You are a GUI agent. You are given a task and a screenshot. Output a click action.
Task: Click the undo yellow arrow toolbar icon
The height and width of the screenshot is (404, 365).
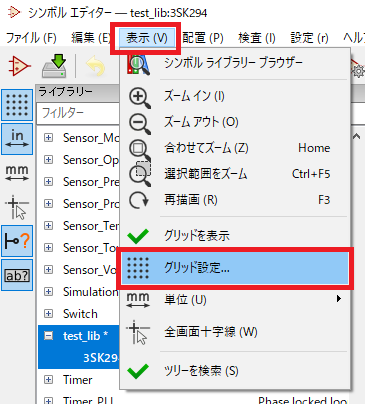click(96, 66)
